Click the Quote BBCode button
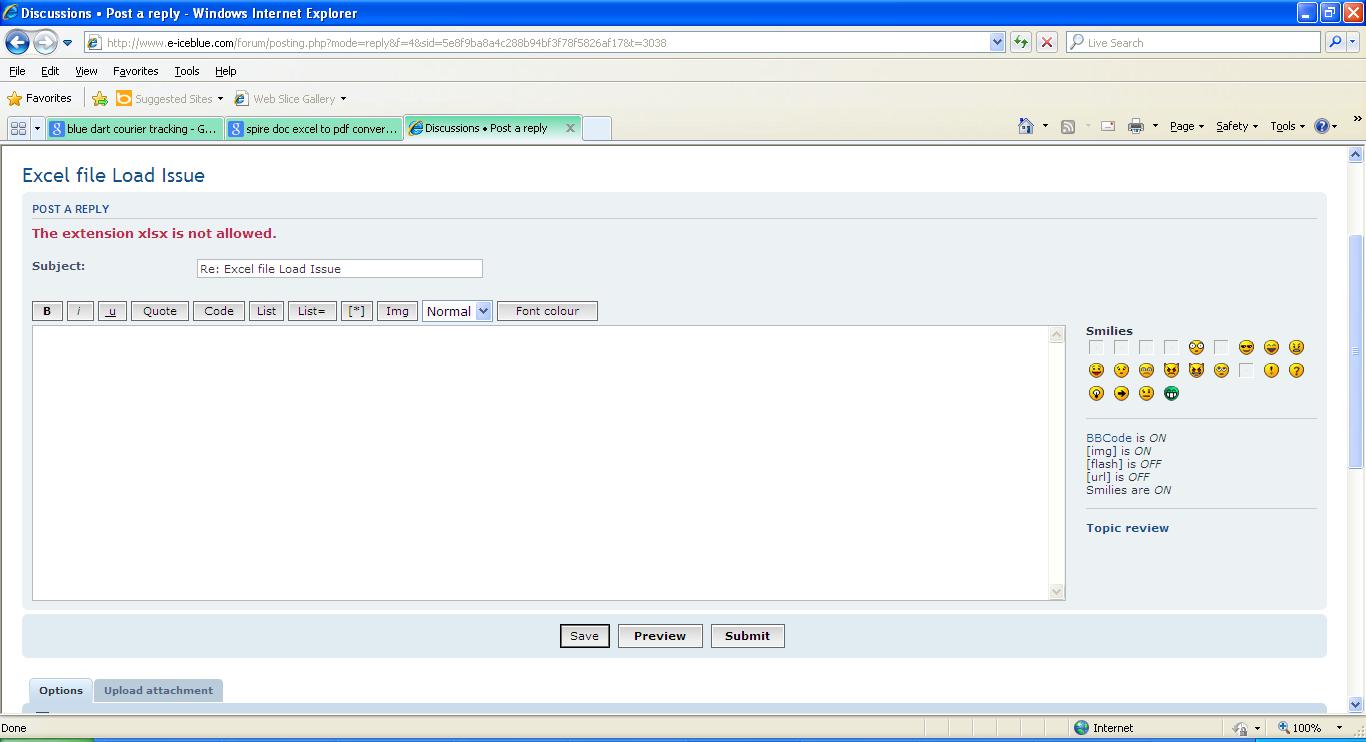Screen dimensions: 1366x742 pos(160,311)
